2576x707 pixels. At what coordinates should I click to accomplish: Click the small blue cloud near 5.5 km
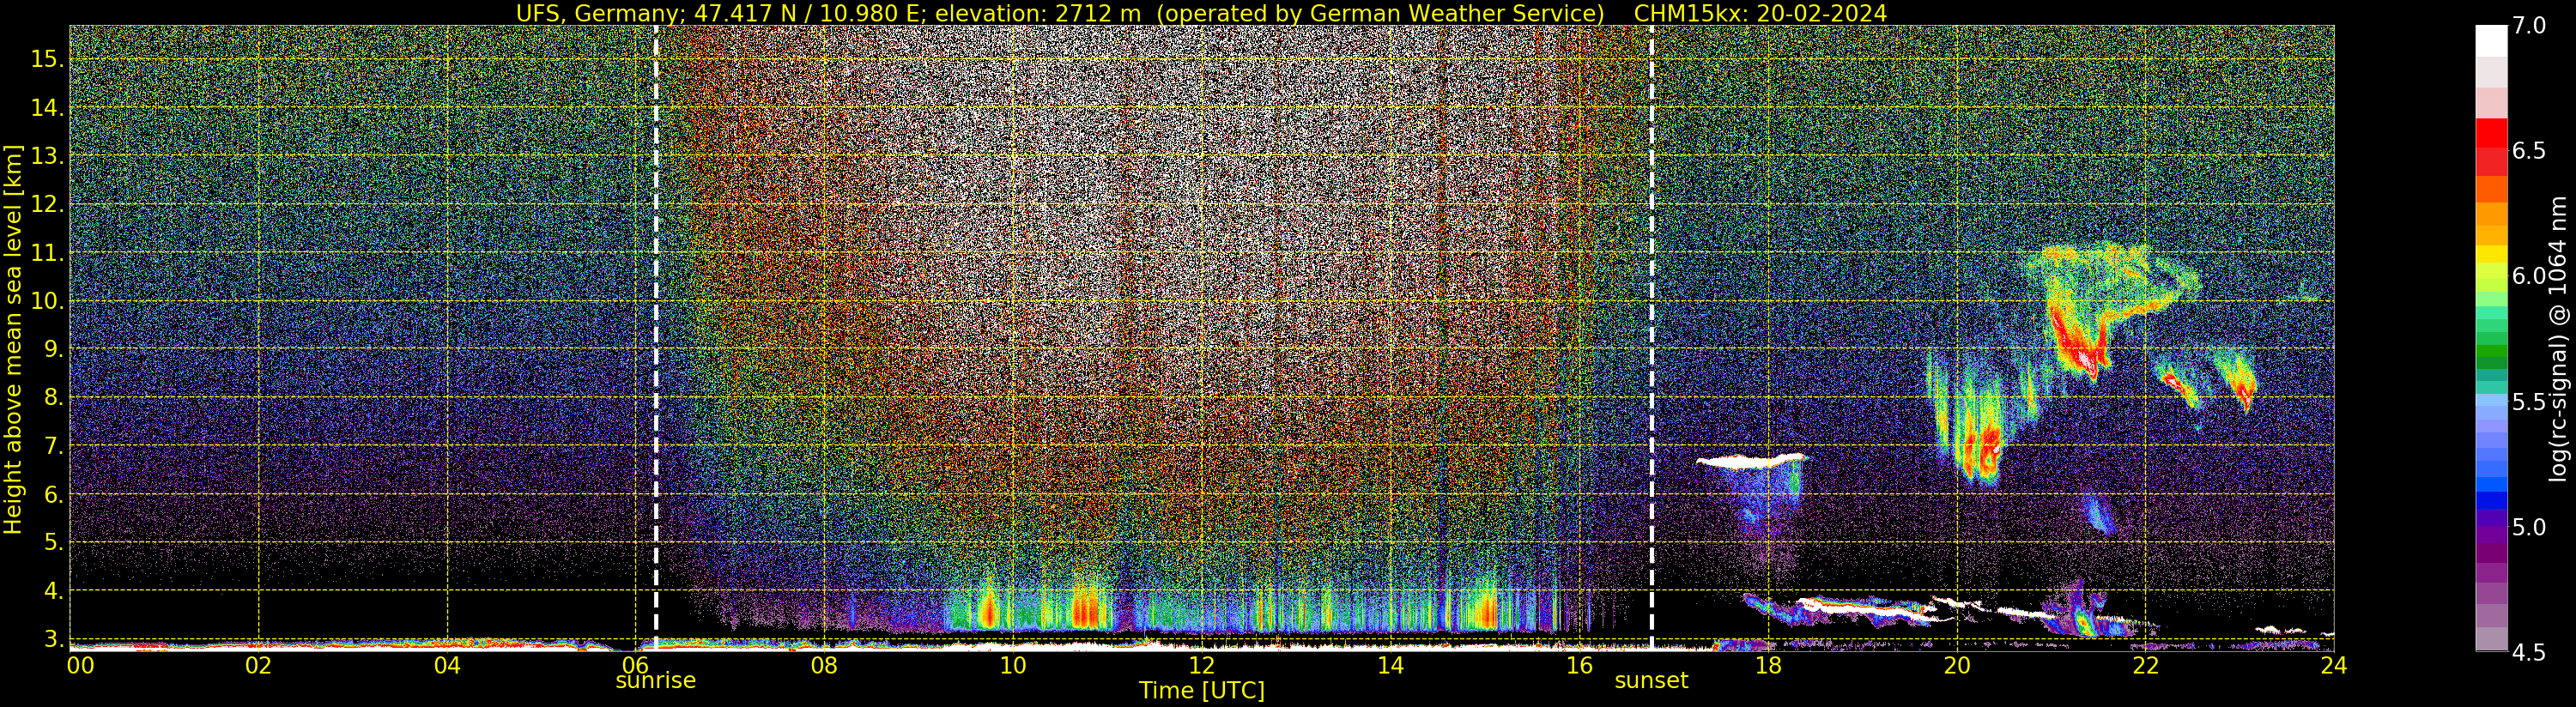2100,516
